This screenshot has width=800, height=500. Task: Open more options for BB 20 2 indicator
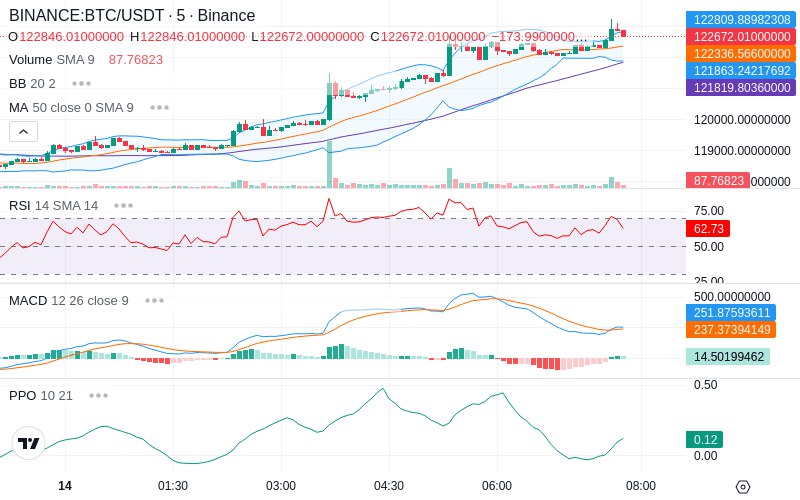click(x=81, y=83)
